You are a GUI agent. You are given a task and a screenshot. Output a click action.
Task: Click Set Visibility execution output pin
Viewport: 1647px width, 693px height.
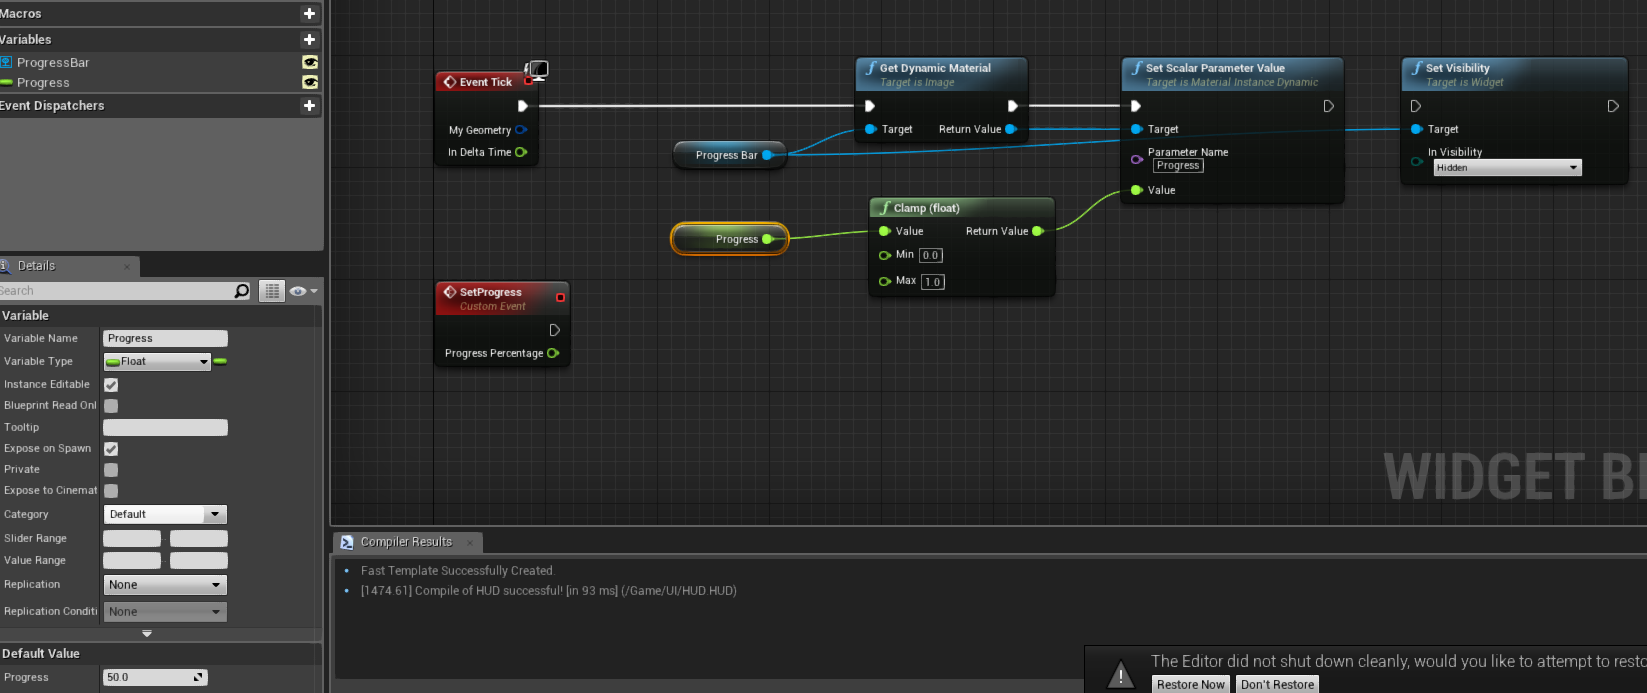[x=1613, y=106]
